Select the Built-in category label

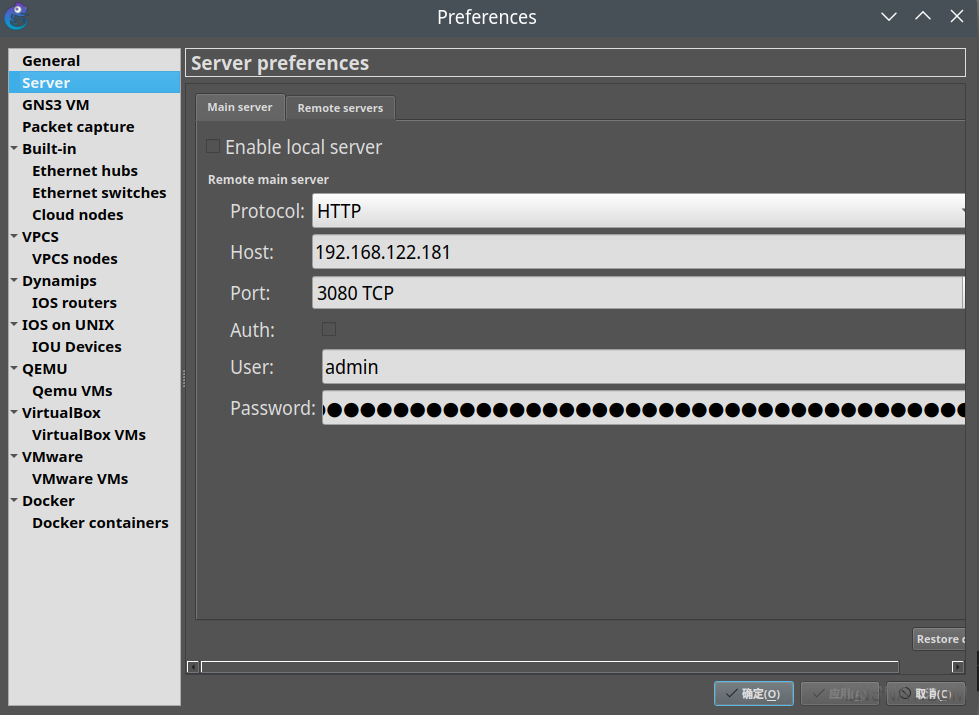(49, 149)
